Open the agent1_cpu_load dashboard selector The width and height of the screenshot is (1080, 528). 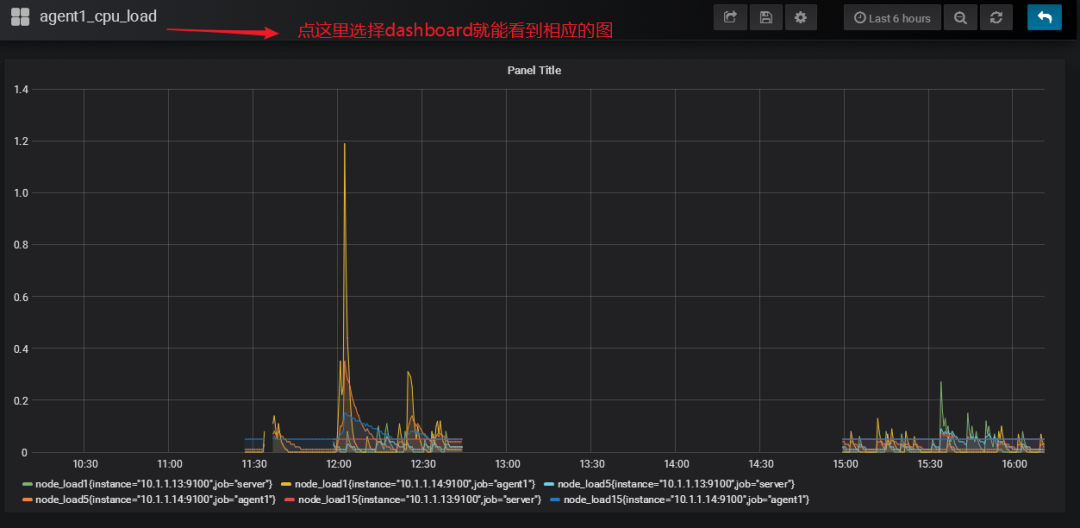tap(98, 17)
